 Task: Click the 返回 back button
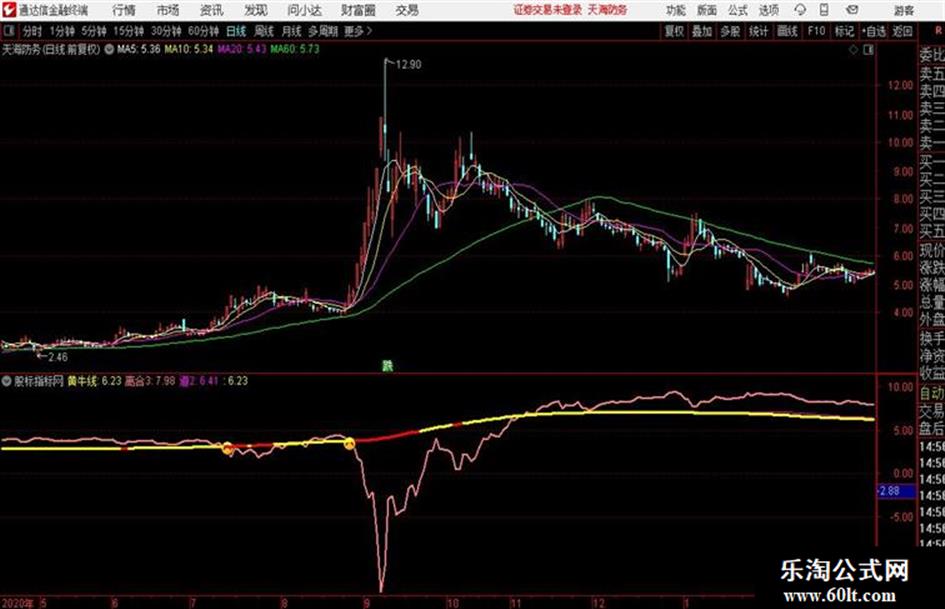[x=902, y=31]
